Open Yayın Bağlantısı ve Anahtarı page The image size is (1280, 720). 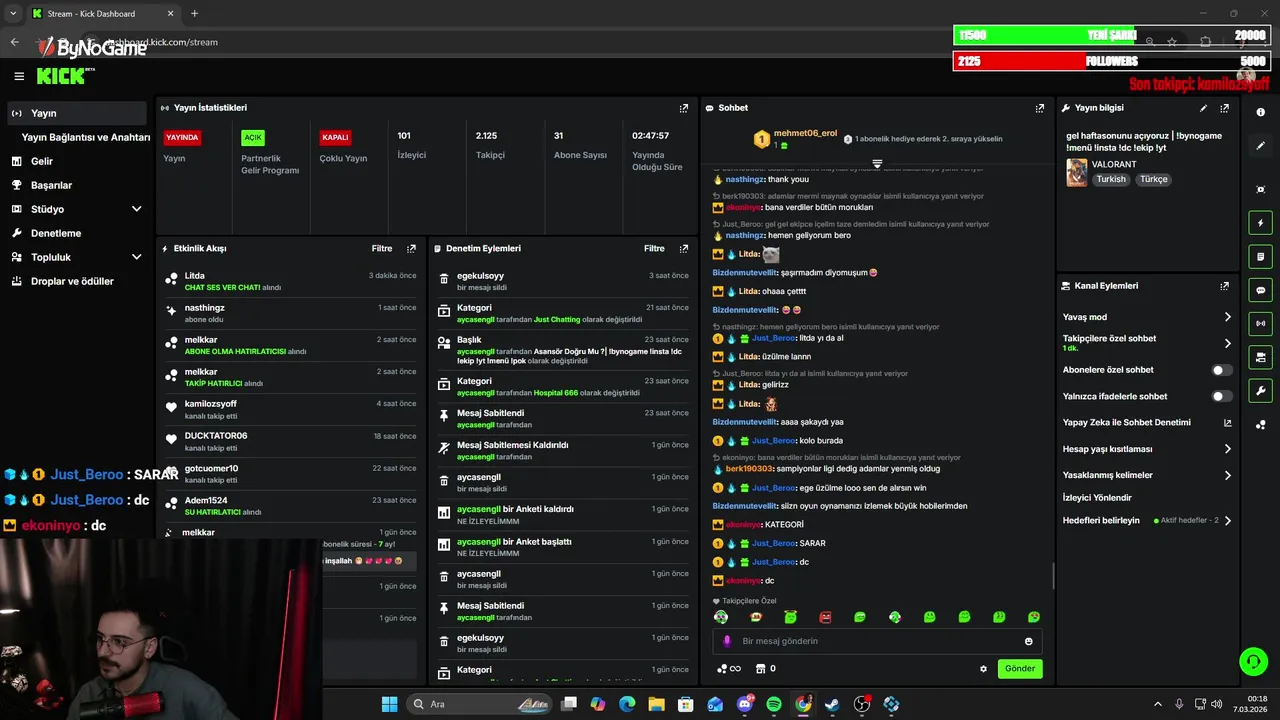[86, 137]
